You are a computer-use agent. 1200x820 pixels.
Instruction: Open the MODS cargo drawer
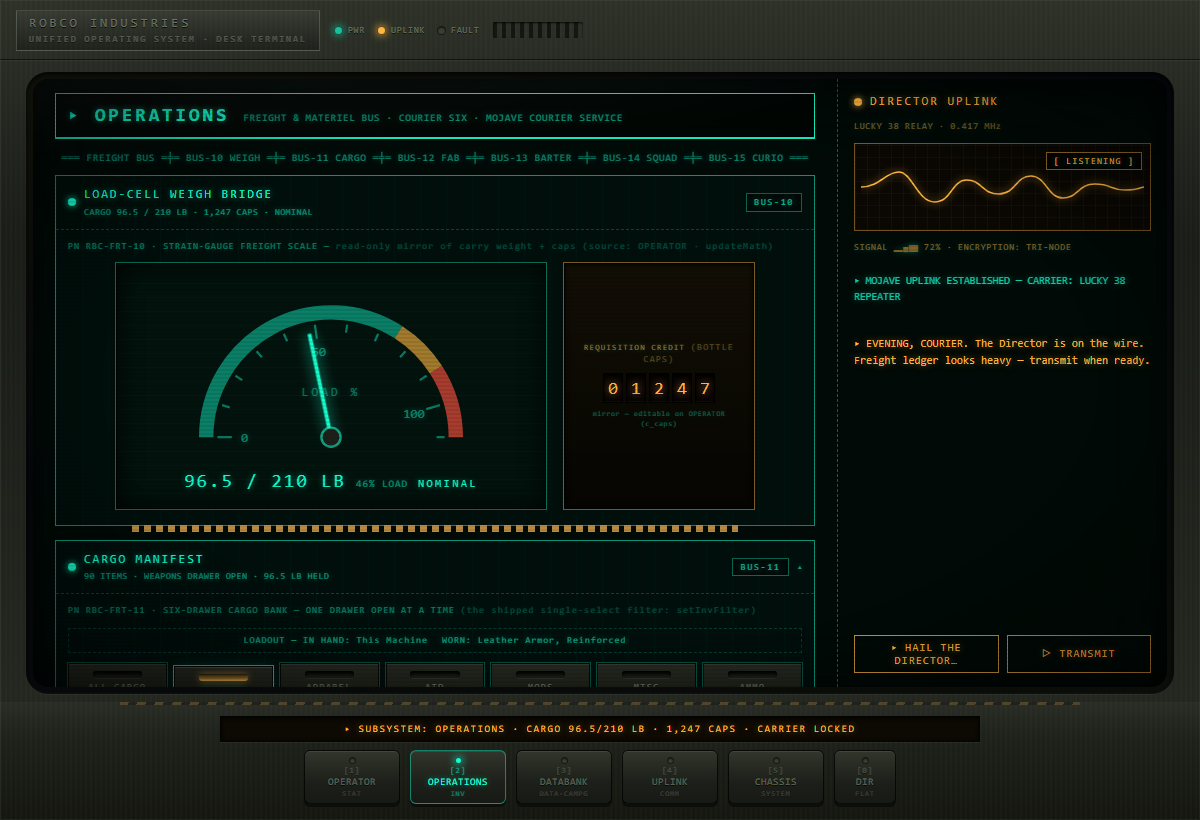[x=540, y=675]
